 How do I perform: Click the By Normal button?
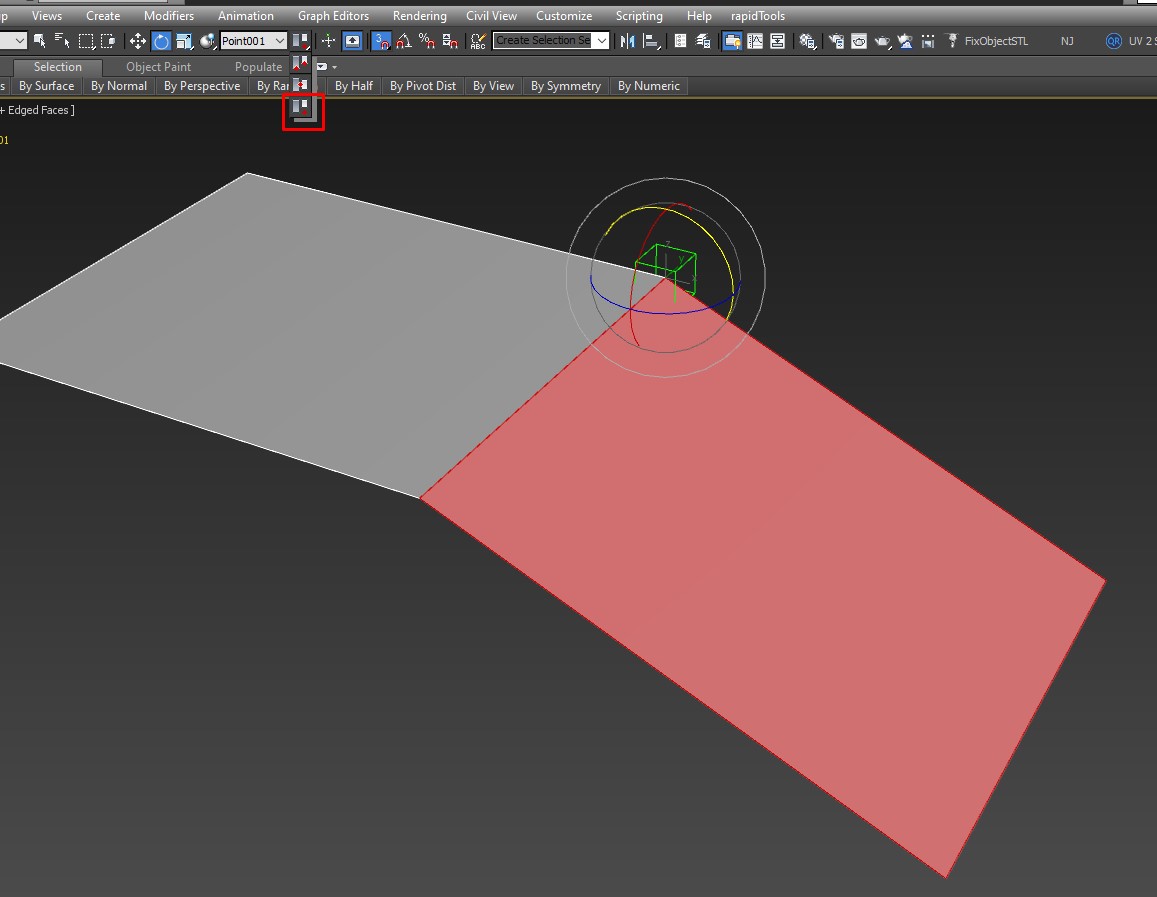tap(119, 86)
